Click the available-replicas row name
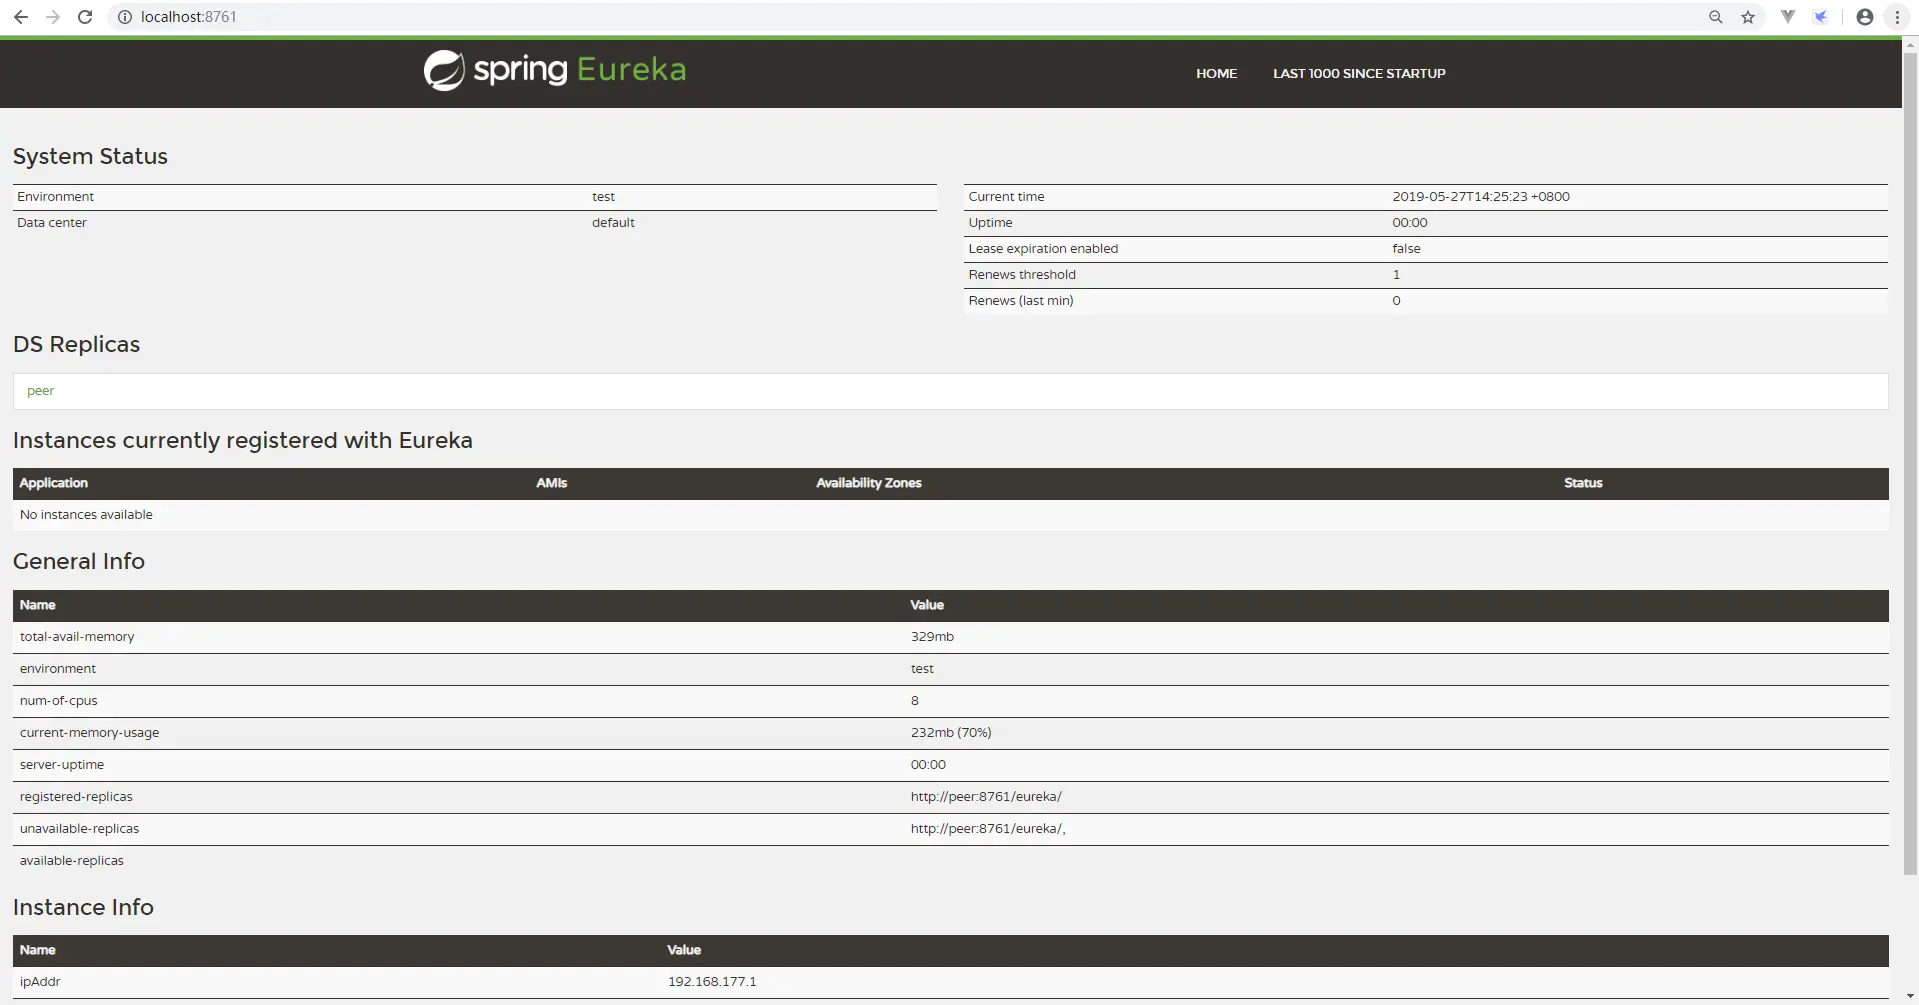 [x=72, y=861]
